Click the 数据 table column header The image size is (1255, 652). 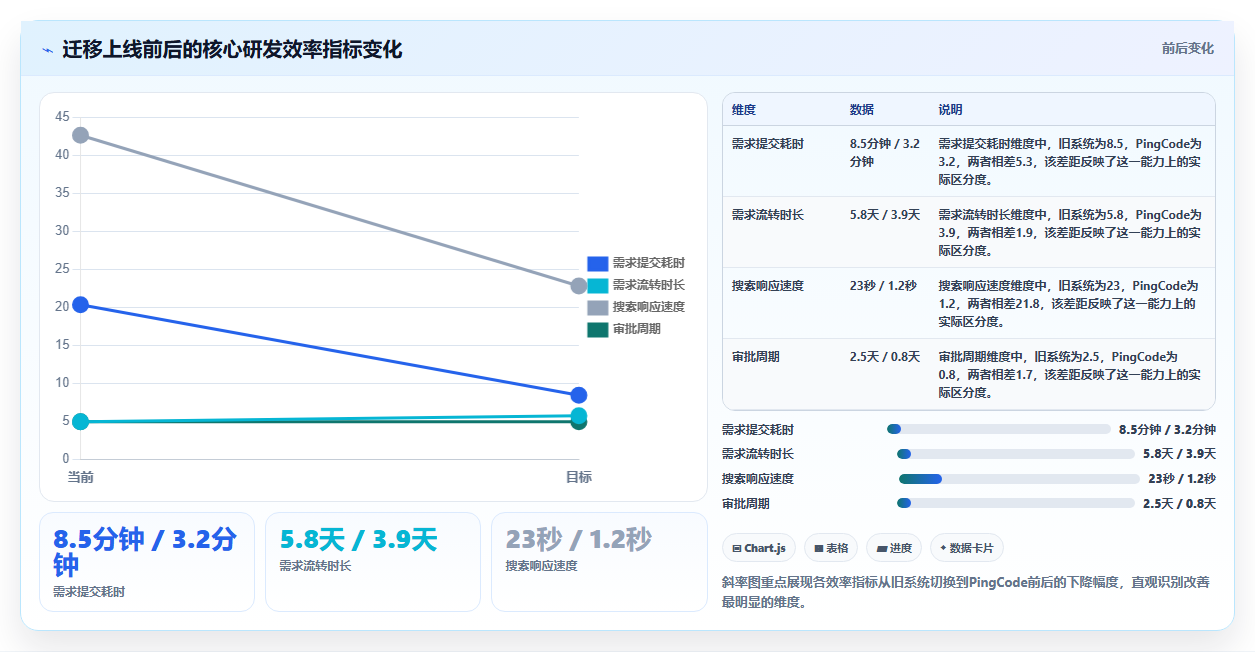tap(862, 109)
